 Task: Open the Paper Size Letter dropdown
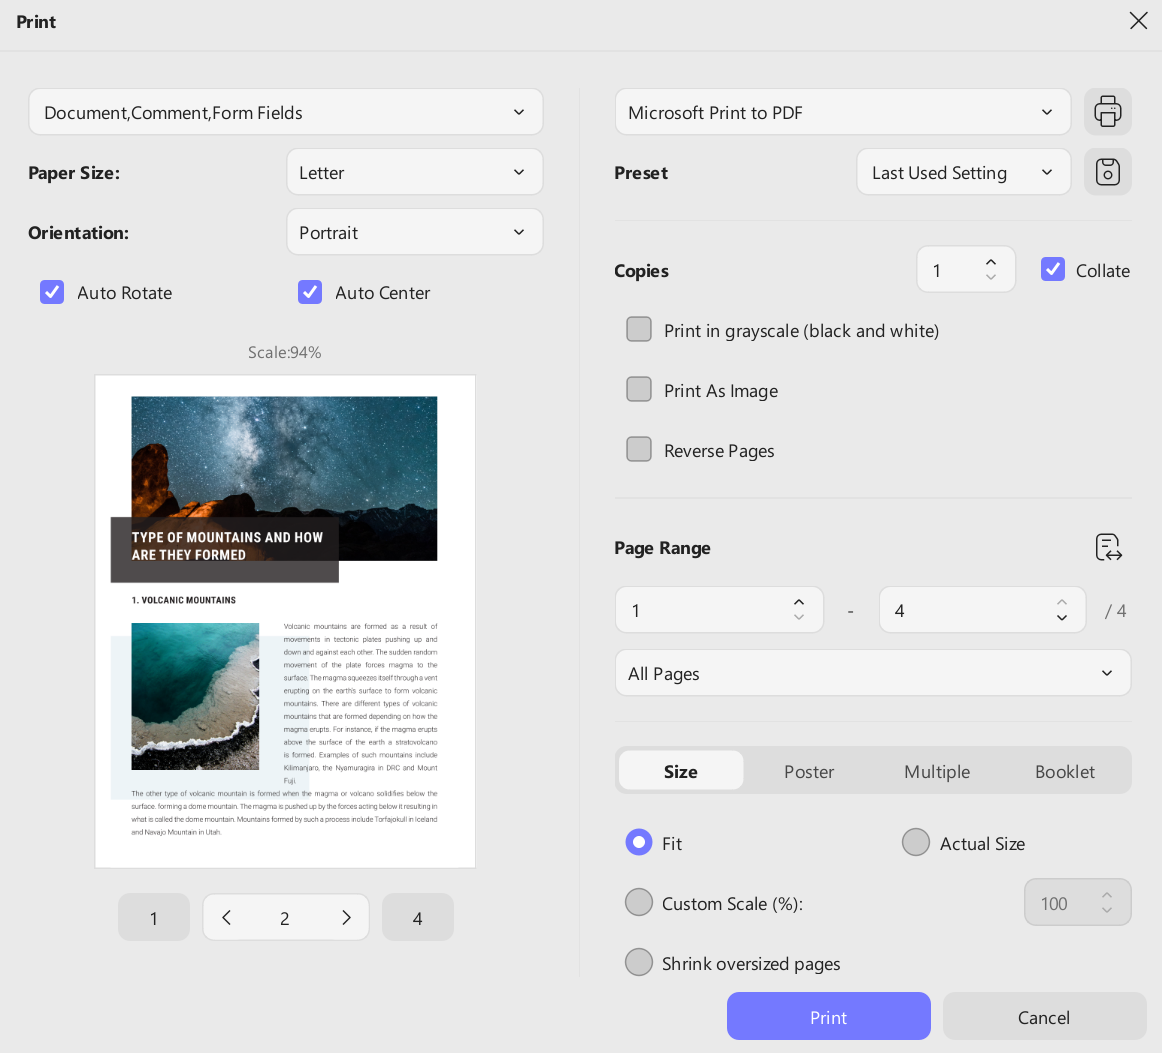415,172
